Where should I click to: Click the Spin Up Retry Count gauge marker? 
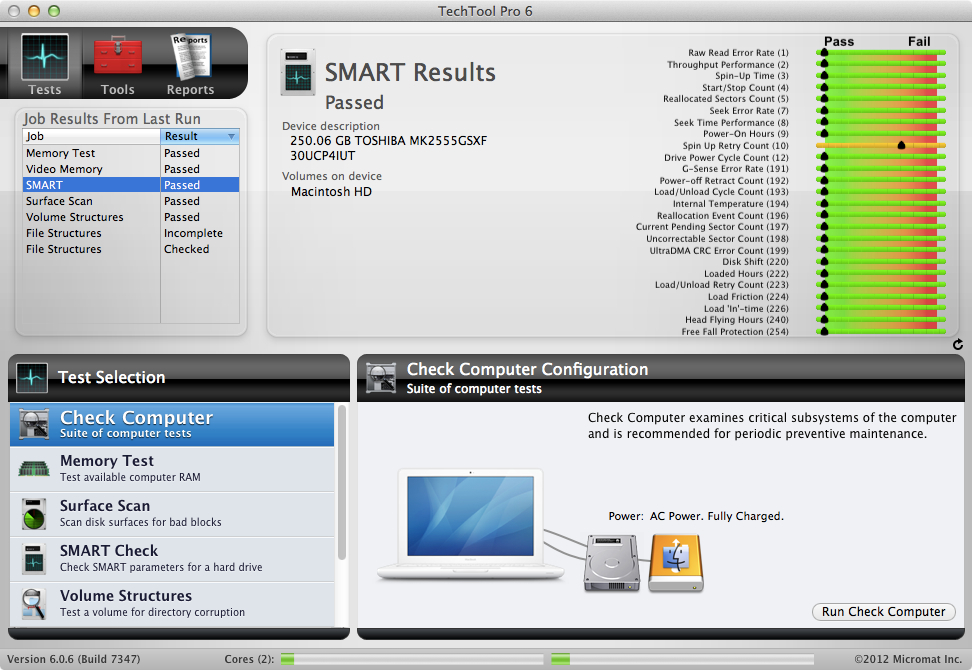(x=901, y=145)
